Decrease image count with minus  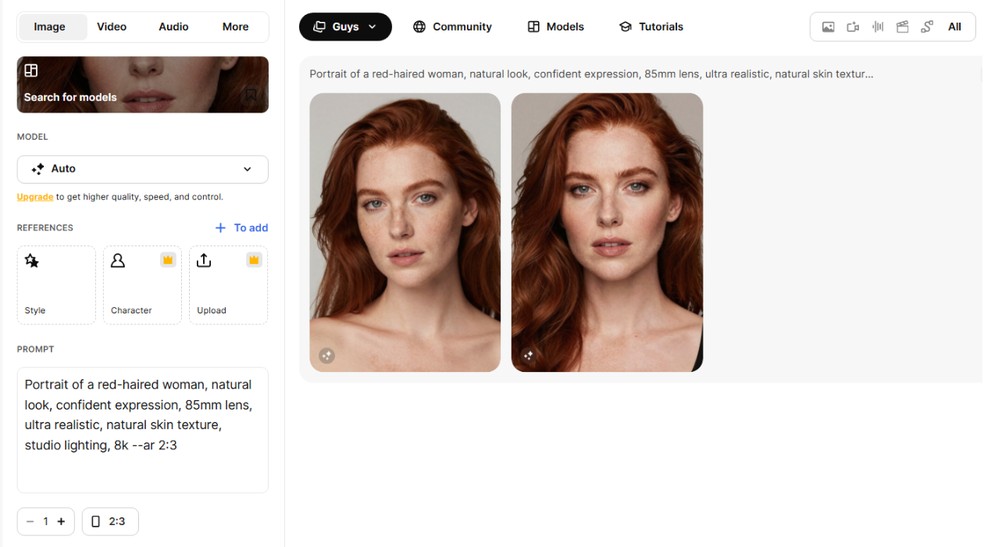(30, 521)
